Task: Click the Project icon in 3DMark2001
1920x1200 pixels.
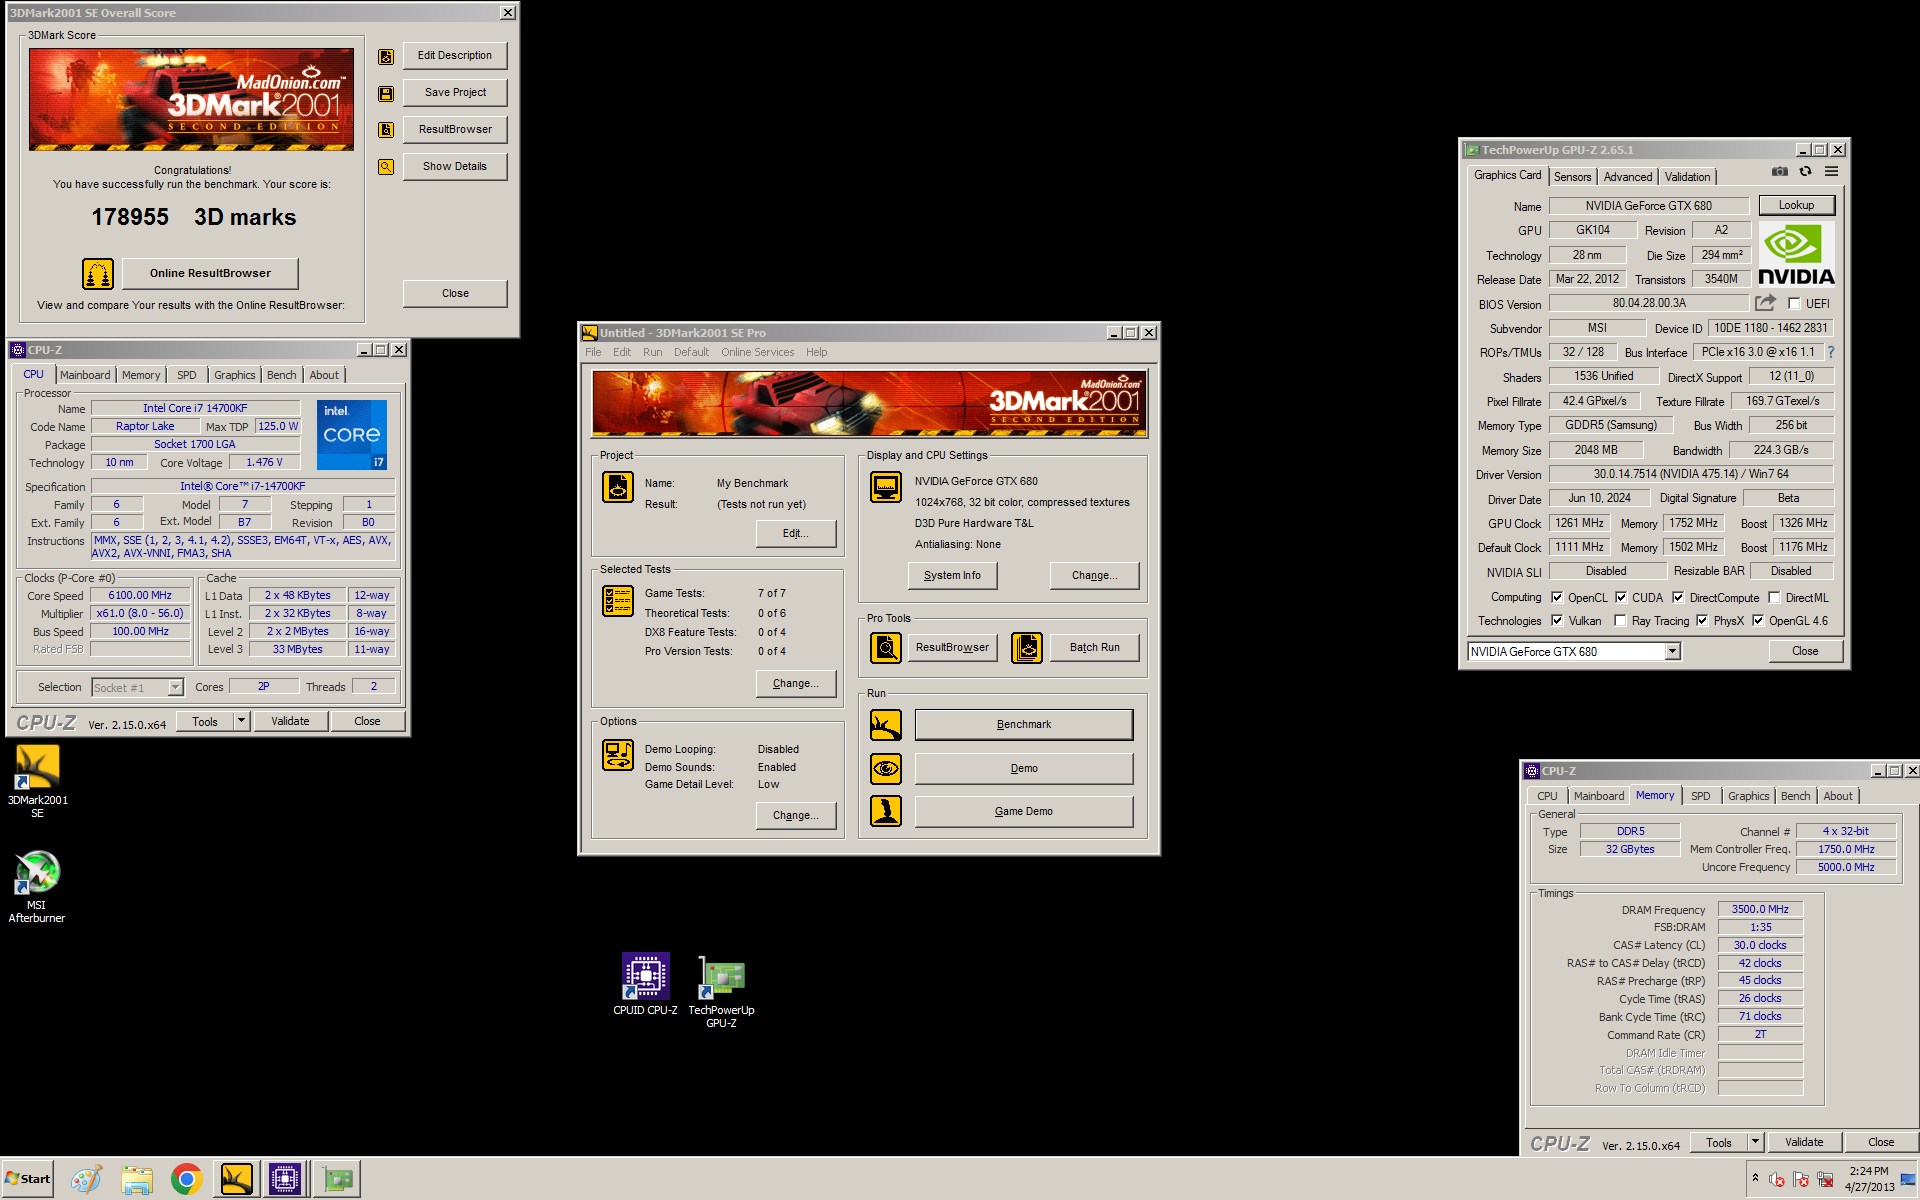Action: pos(618,487)
